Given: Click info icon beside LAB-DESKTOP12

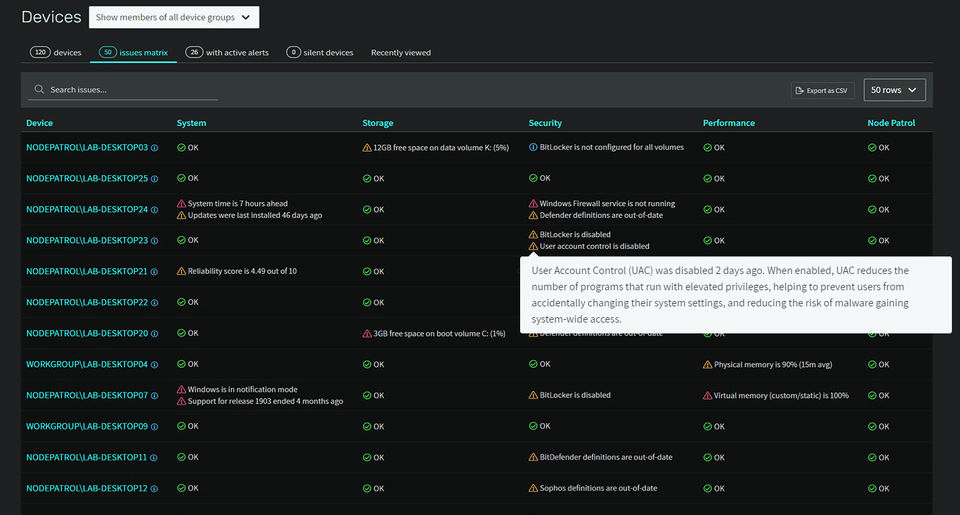Looking at the screenshot, I should [x=154, y=489].
